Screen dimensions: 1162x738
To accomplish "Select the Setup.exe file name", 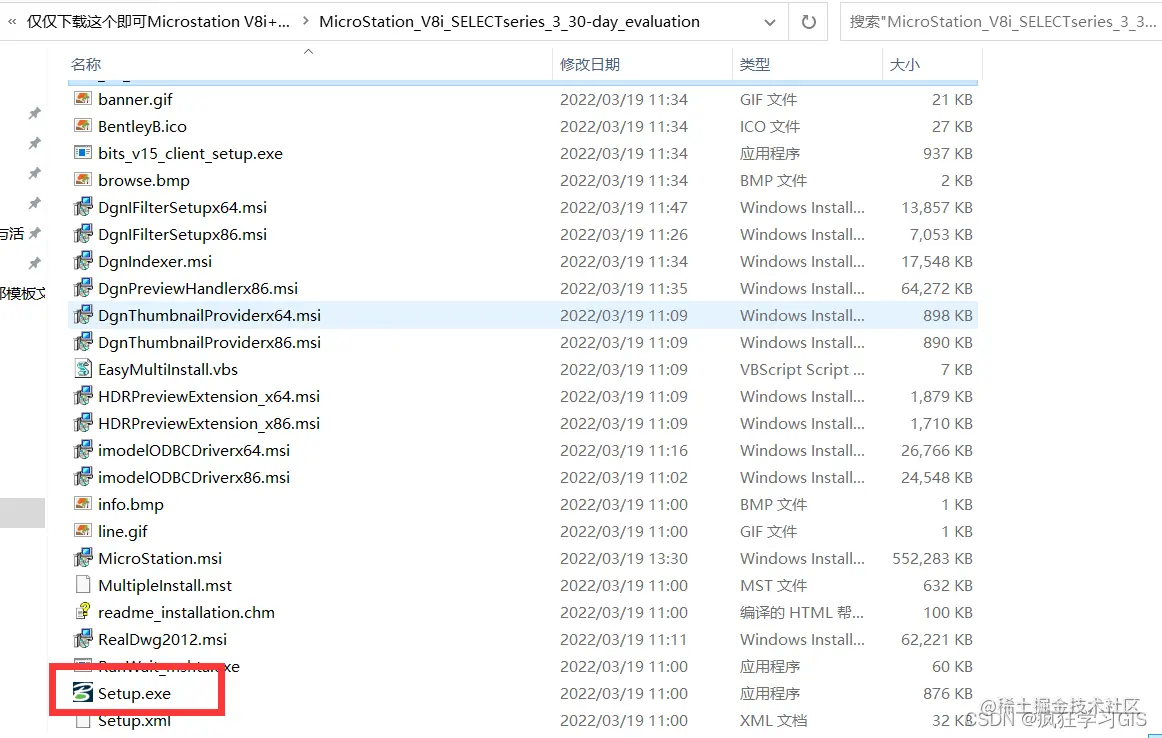I will [x=134, y=694].
